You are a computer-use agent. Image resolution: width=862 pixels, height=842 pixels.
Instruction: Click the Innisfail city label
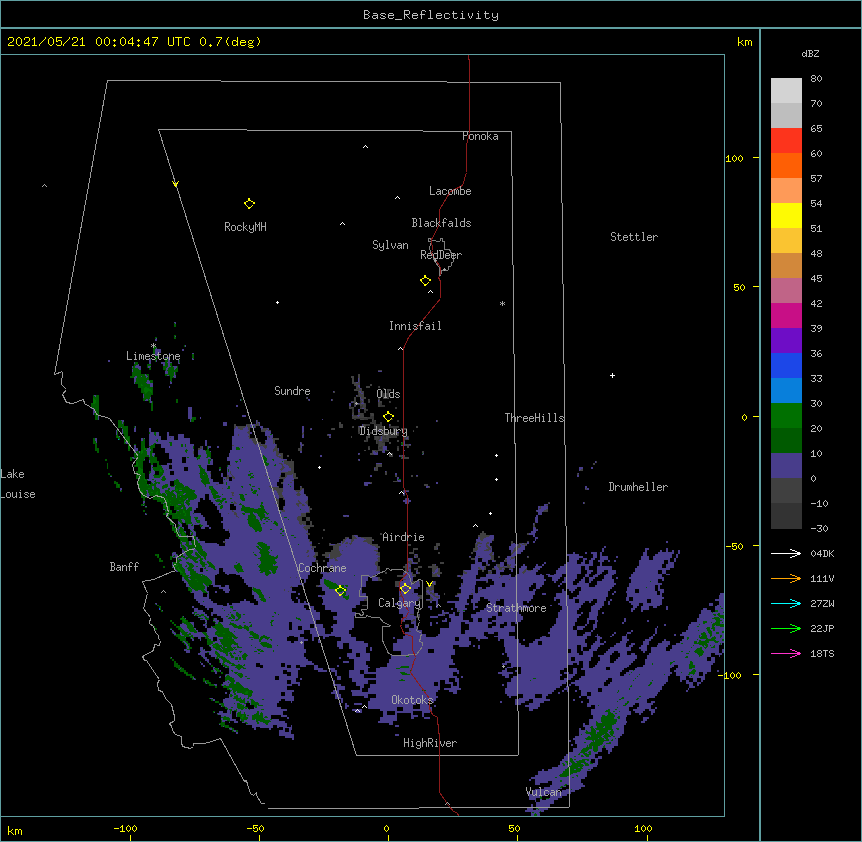pos(415,326)
